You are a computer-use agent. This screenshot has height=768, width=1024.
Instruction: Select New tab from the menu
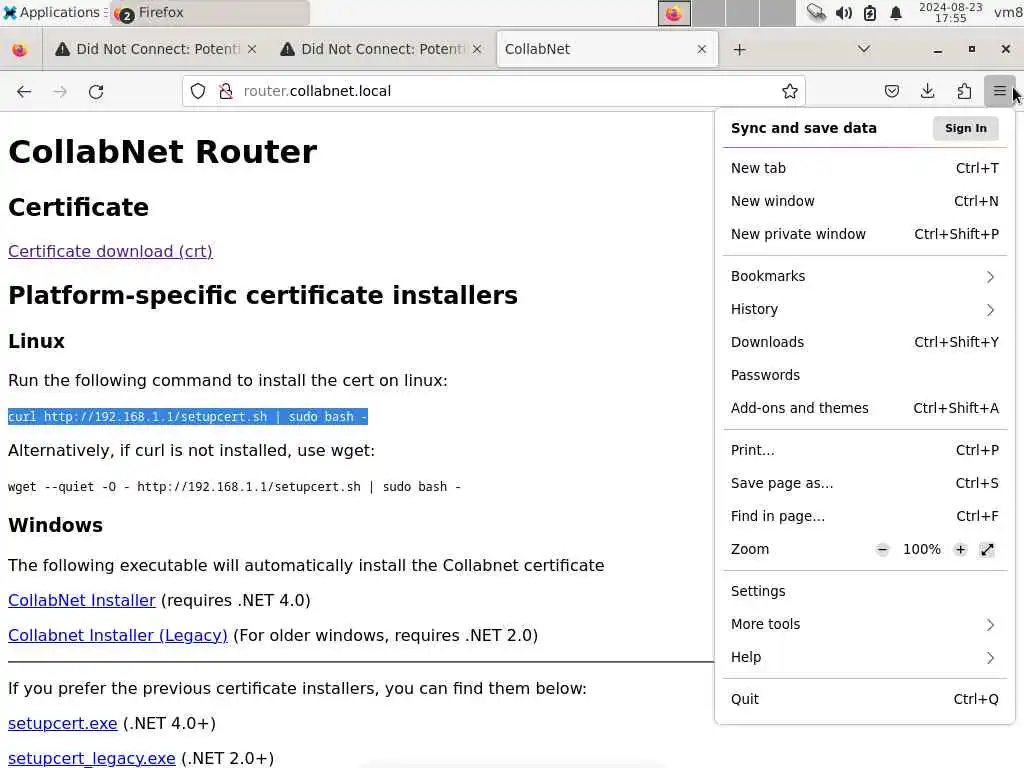pyautogui.click(x=865, y=168)
